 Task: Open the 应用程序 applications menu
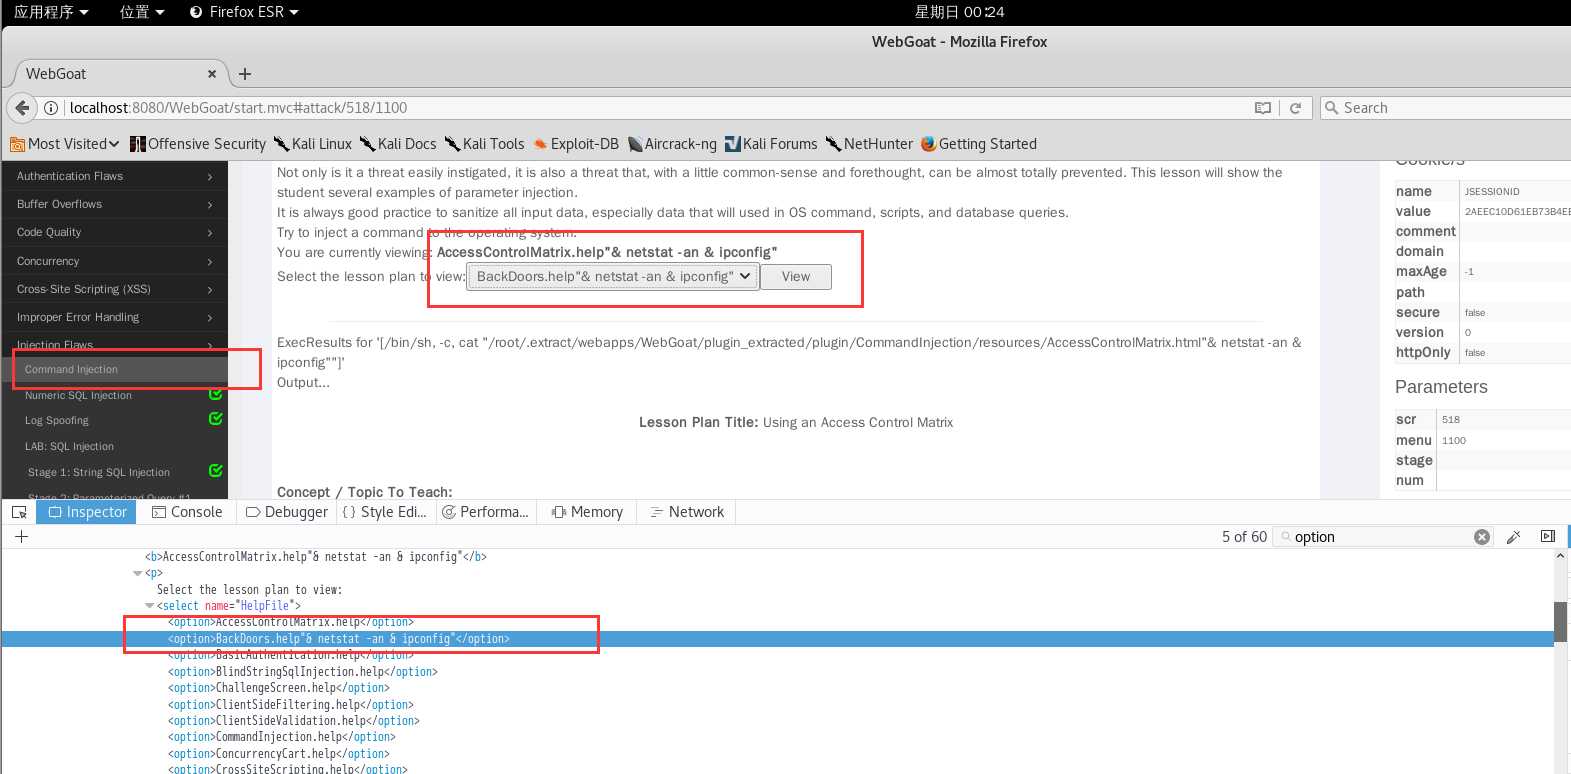[x=51, y=12]
